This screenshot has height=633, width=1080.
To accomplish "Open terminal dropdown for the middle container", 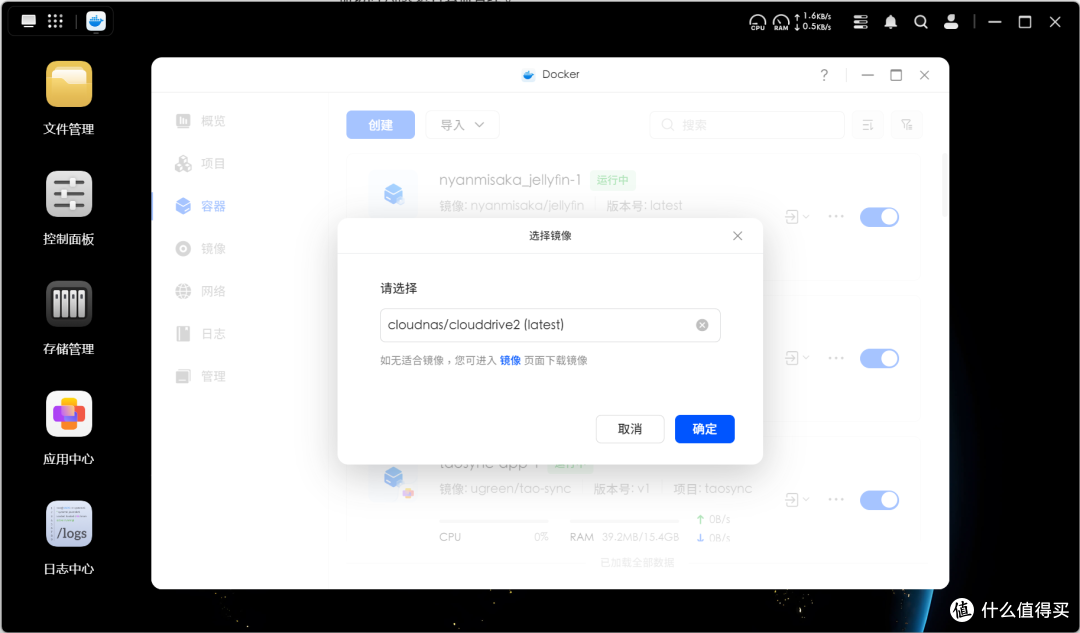I will pyautogui.click(x=797, y=358).
